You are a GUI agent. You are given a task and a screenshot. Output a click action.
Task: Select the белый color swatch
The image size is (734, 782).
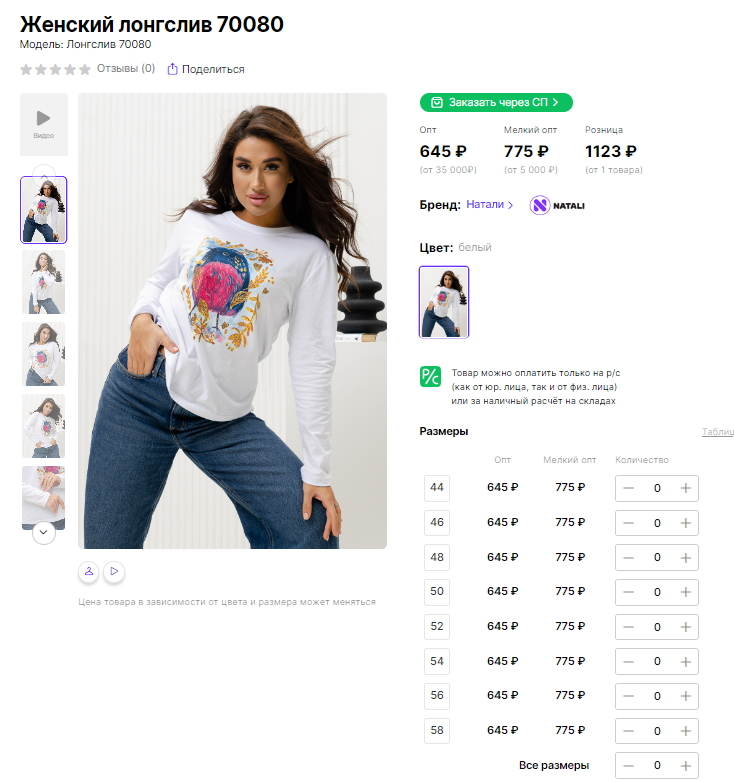coord(444,302)
